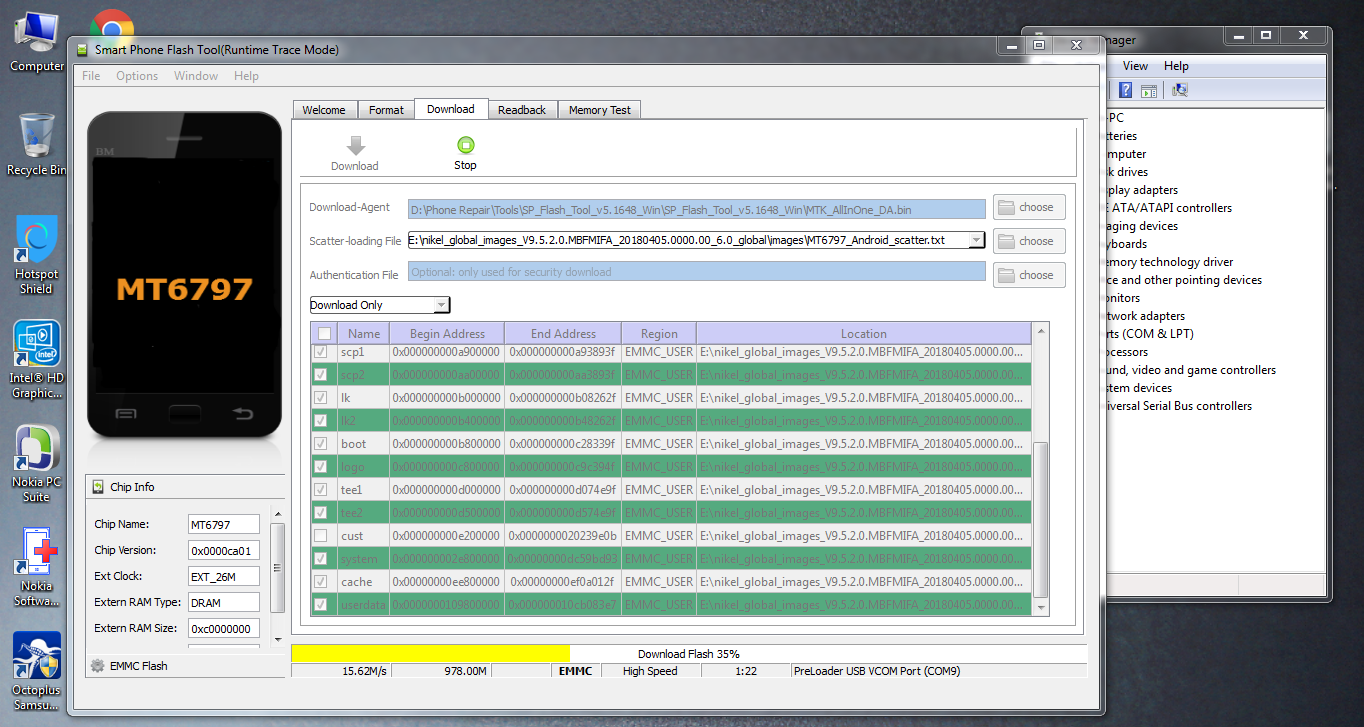This screenshot has width=1364, height=727.
Task: Open the File menu
Action: [x=91, y=76]
